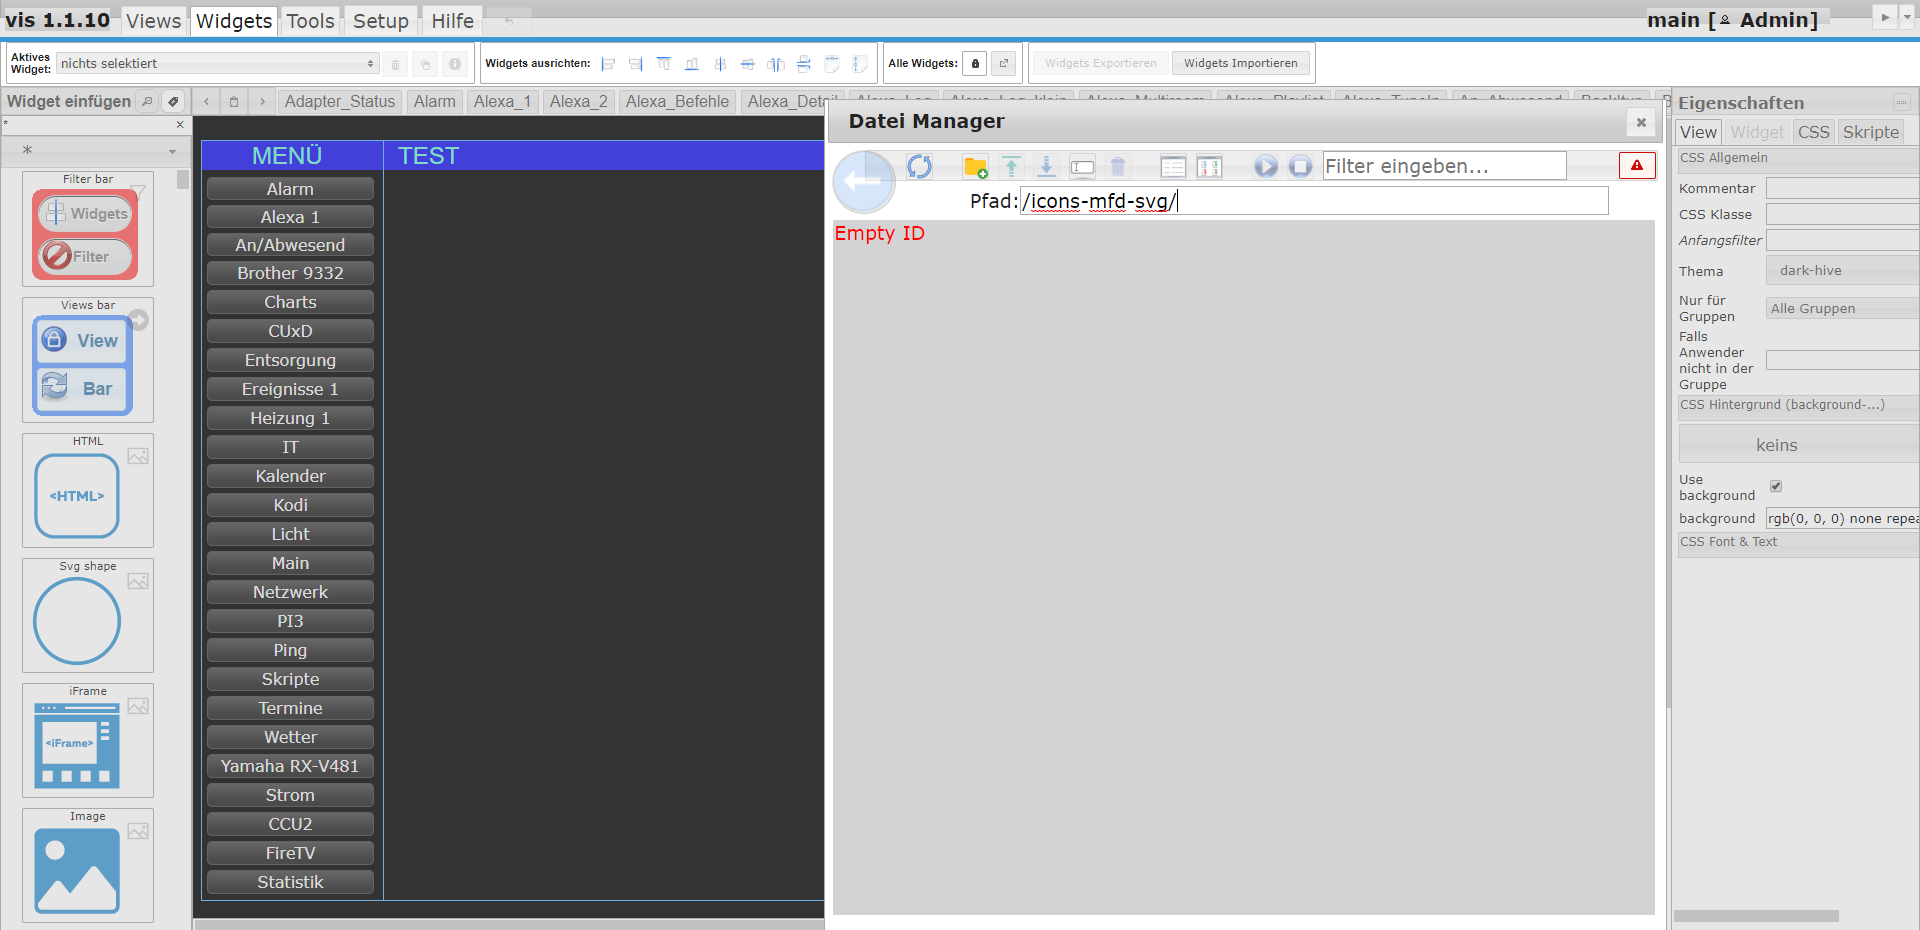Click the download file icon
The width and height of the screenshot is (1920, 930).
pos(1046,167)
